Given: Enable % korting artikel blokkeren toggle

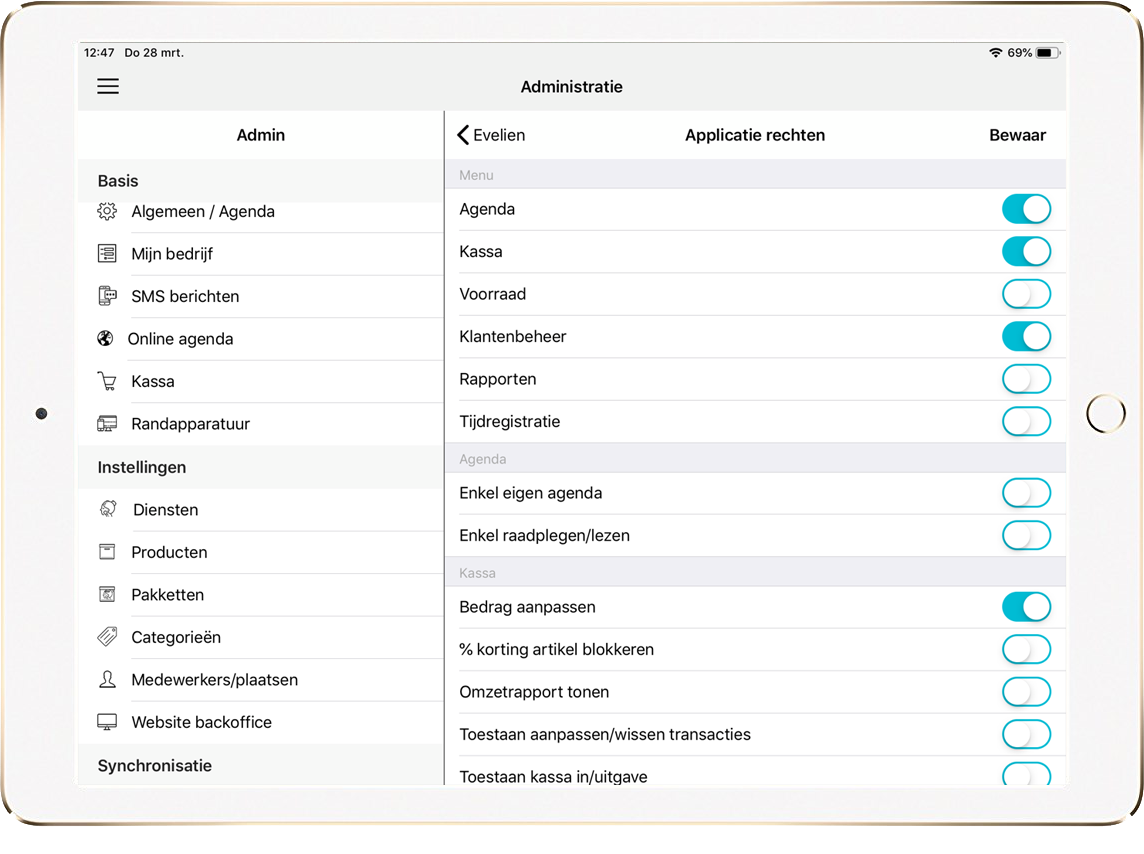Looking at the screenshot, I should pyautogui.click(x=1026, y=649).
